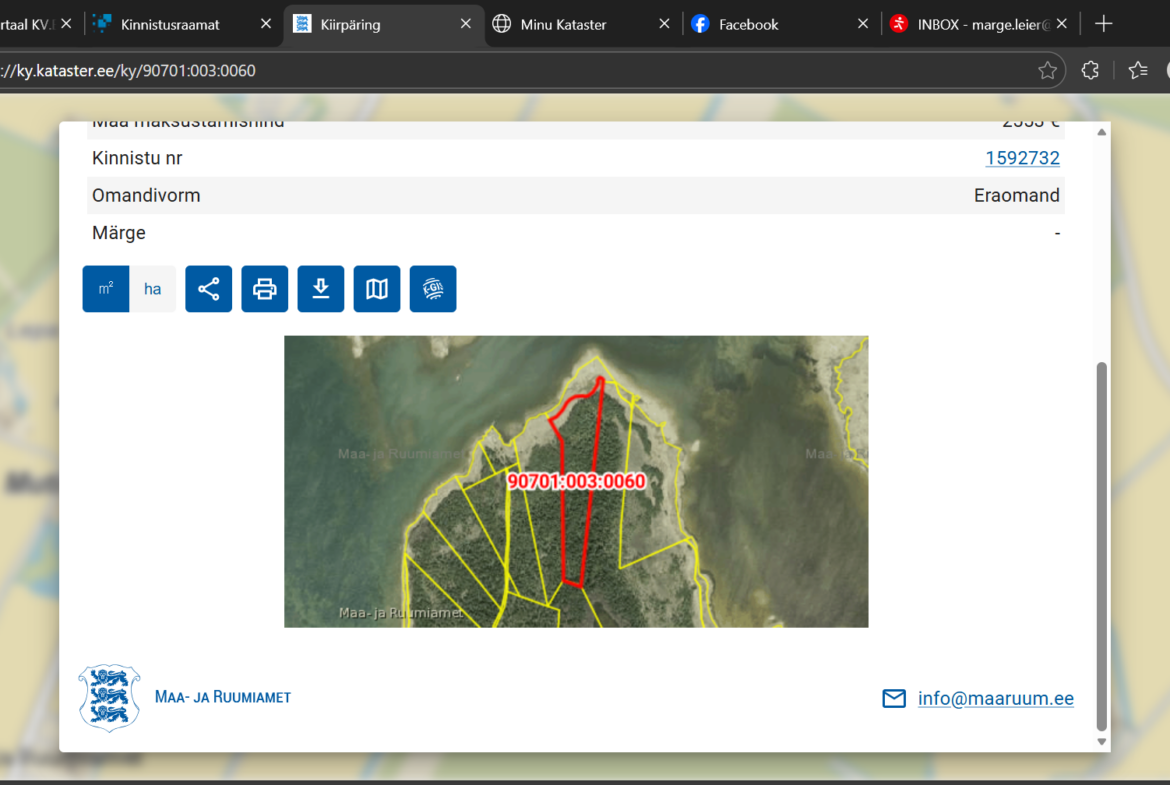Bookmark page with the star icon
The width and height of the screenshot is (1170, 785).
(x=1047, y=70)
